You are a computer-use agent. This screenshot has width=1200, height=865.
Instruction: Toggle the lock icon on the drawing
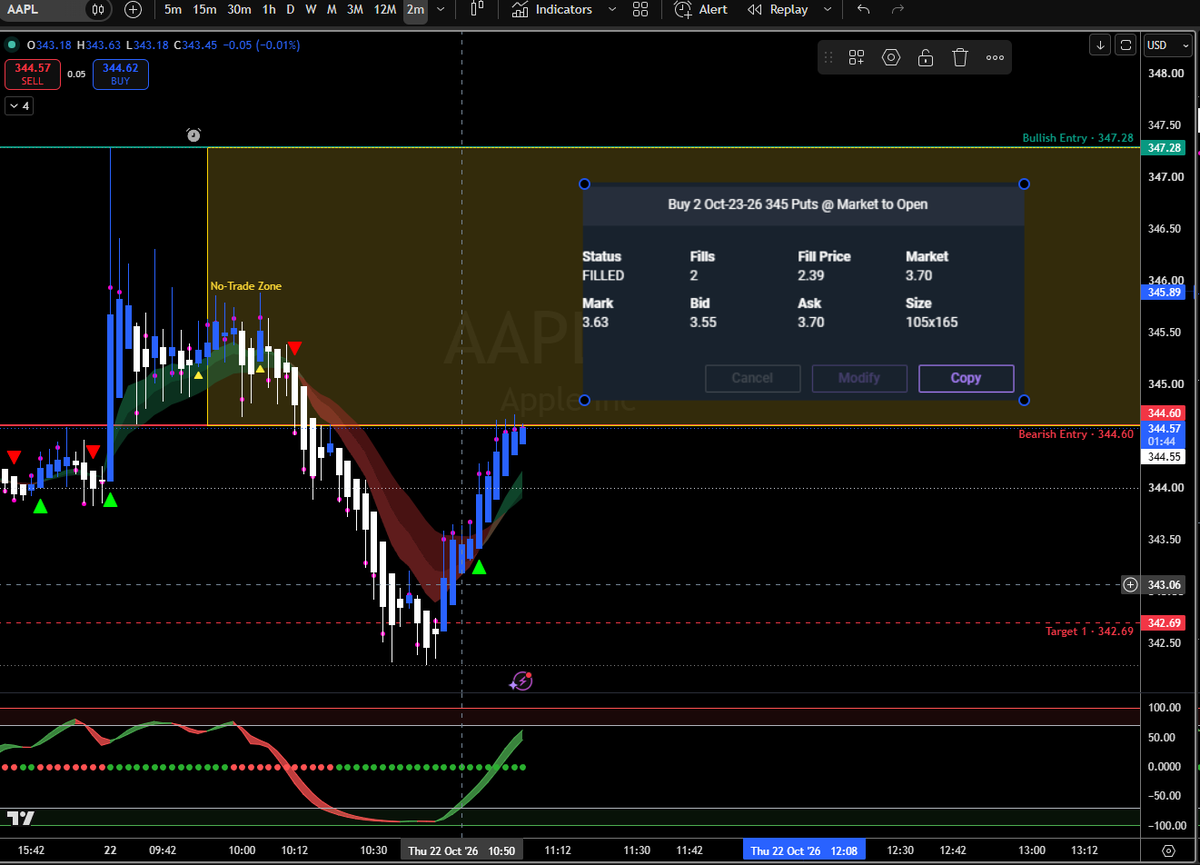925,58
